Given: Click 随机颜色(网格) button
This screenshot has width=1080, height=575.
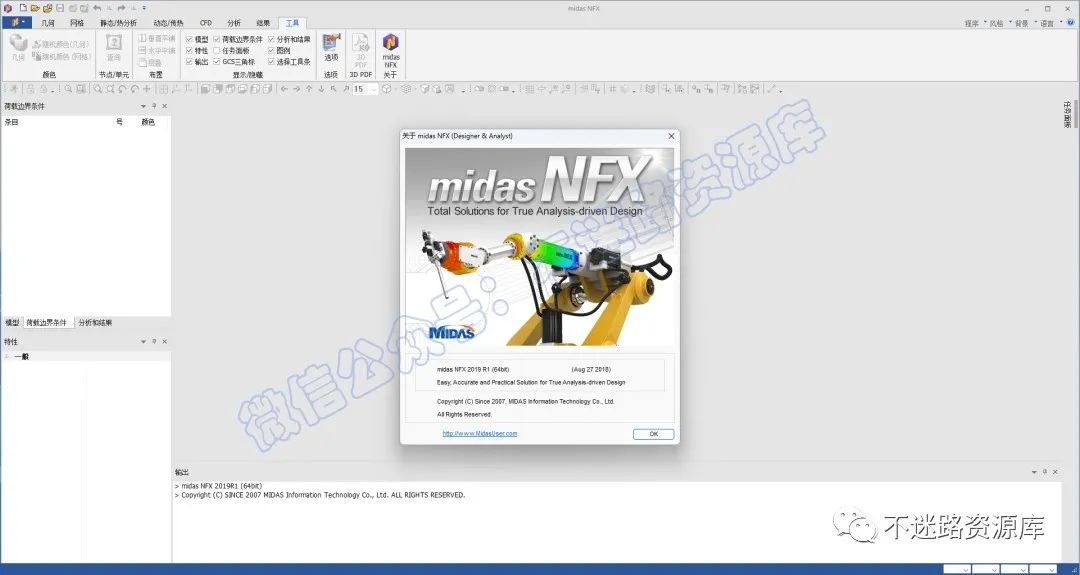Looking at the screenshot, I should 61,56.
